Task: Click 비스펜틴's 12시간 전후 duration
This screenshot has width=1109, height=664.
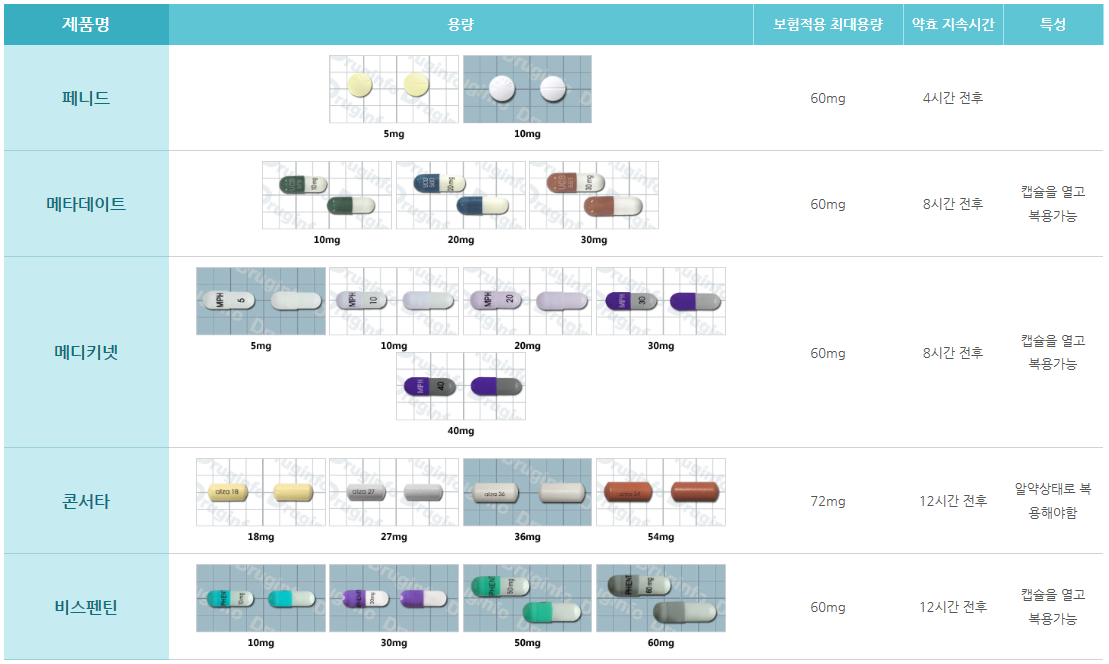Action: click(953, 607)
